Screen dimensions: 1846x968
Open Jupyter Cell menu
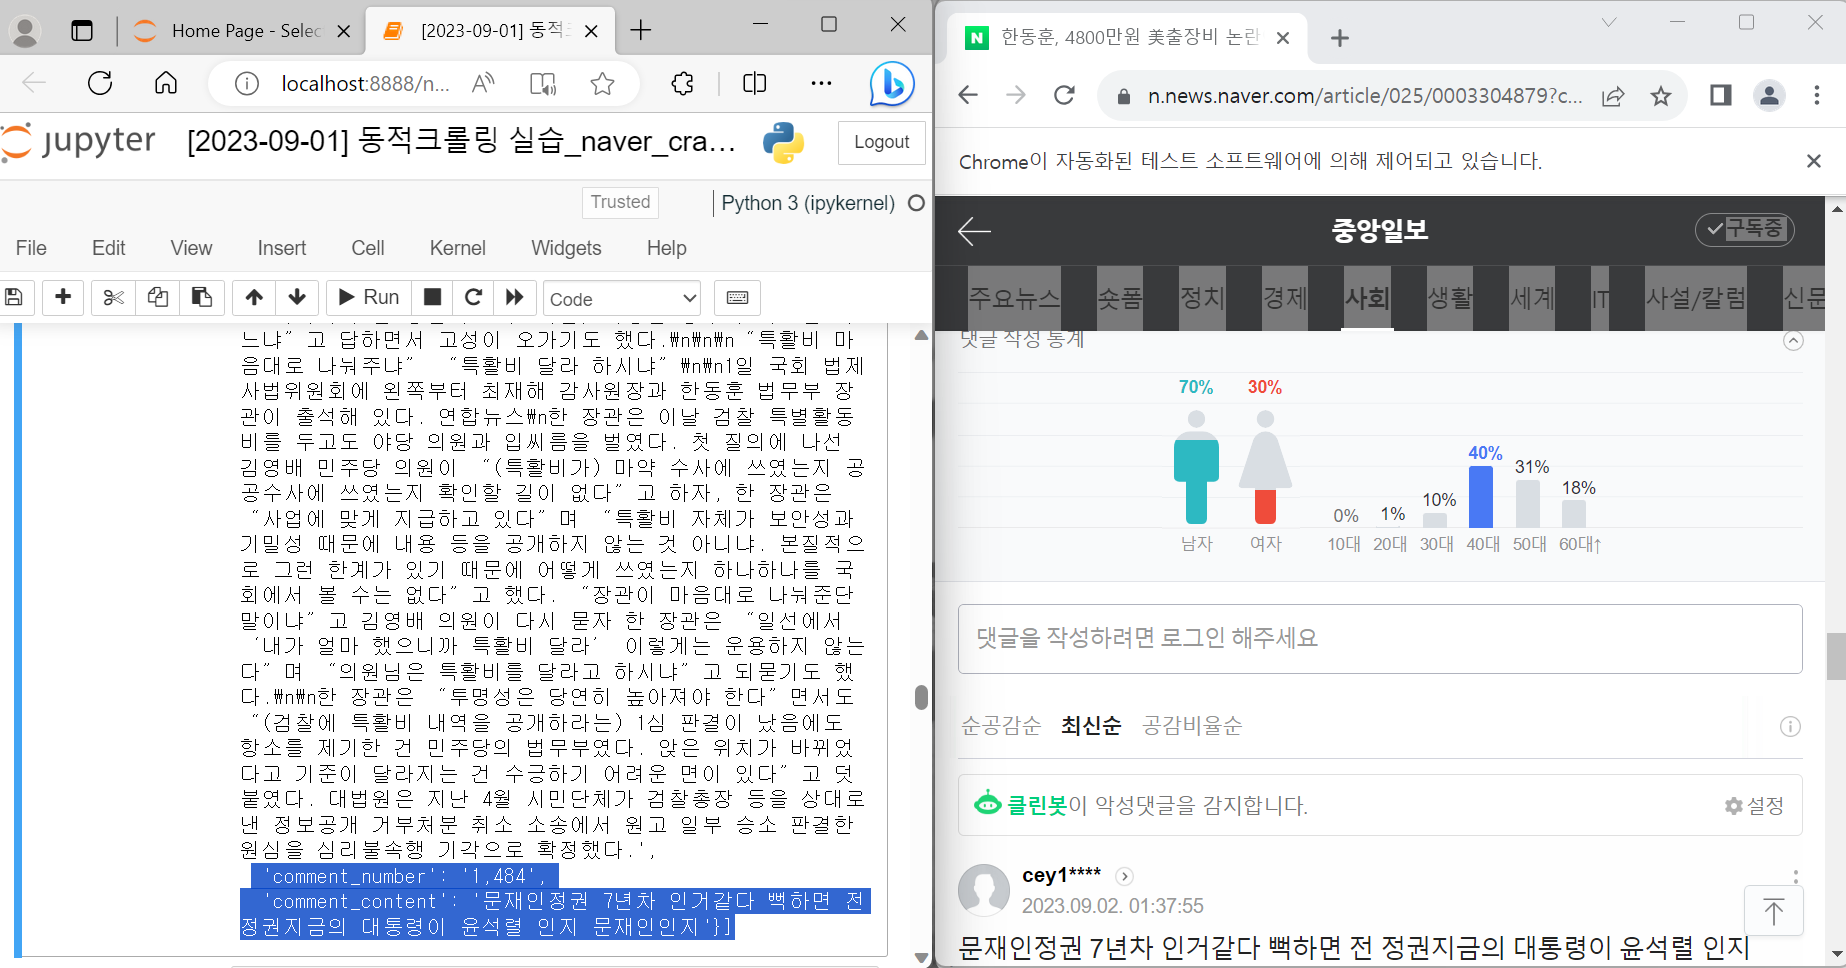coord(368,248)
